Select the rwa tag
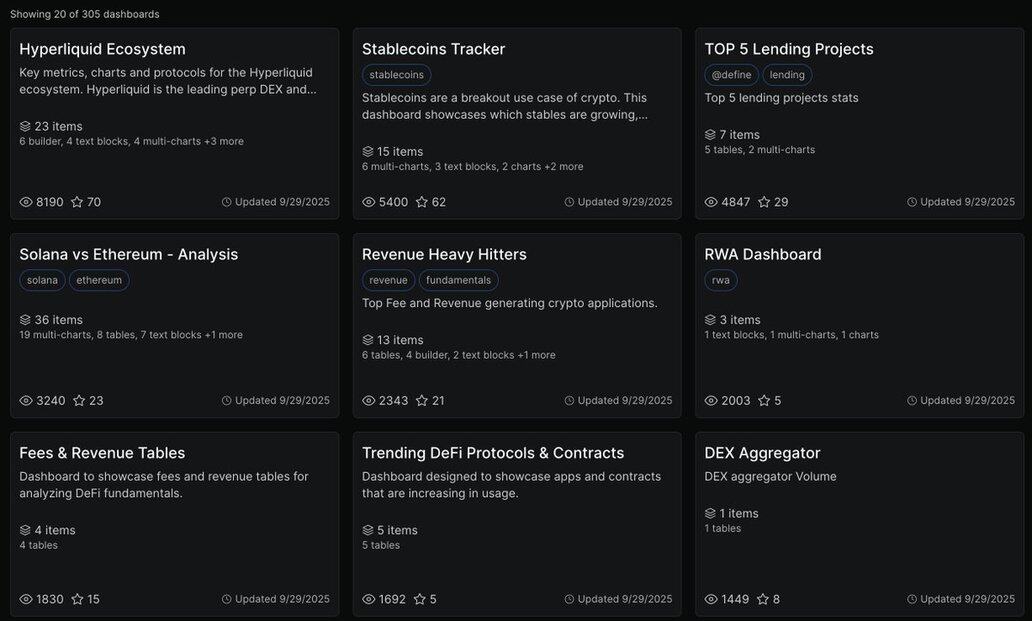The width and height of the screenshot is (1032, 621). pos(720,280)
